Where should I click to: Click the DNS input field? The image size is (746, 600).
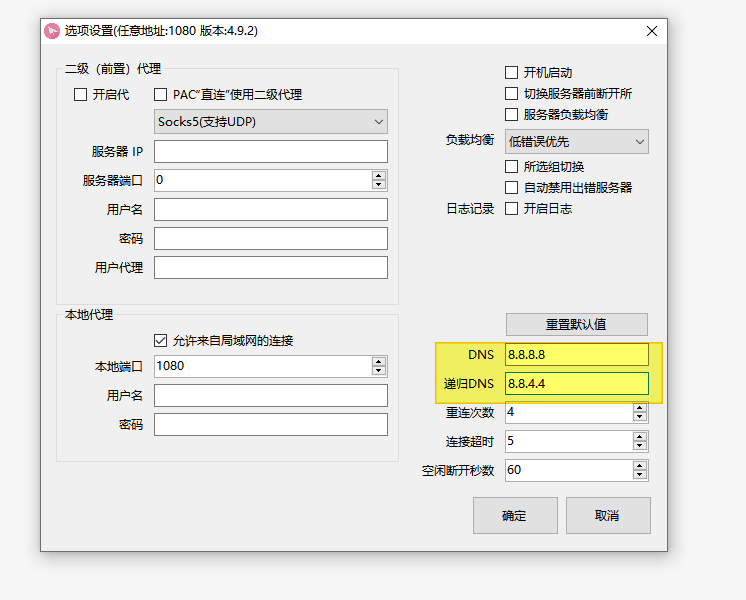point(576,355)
